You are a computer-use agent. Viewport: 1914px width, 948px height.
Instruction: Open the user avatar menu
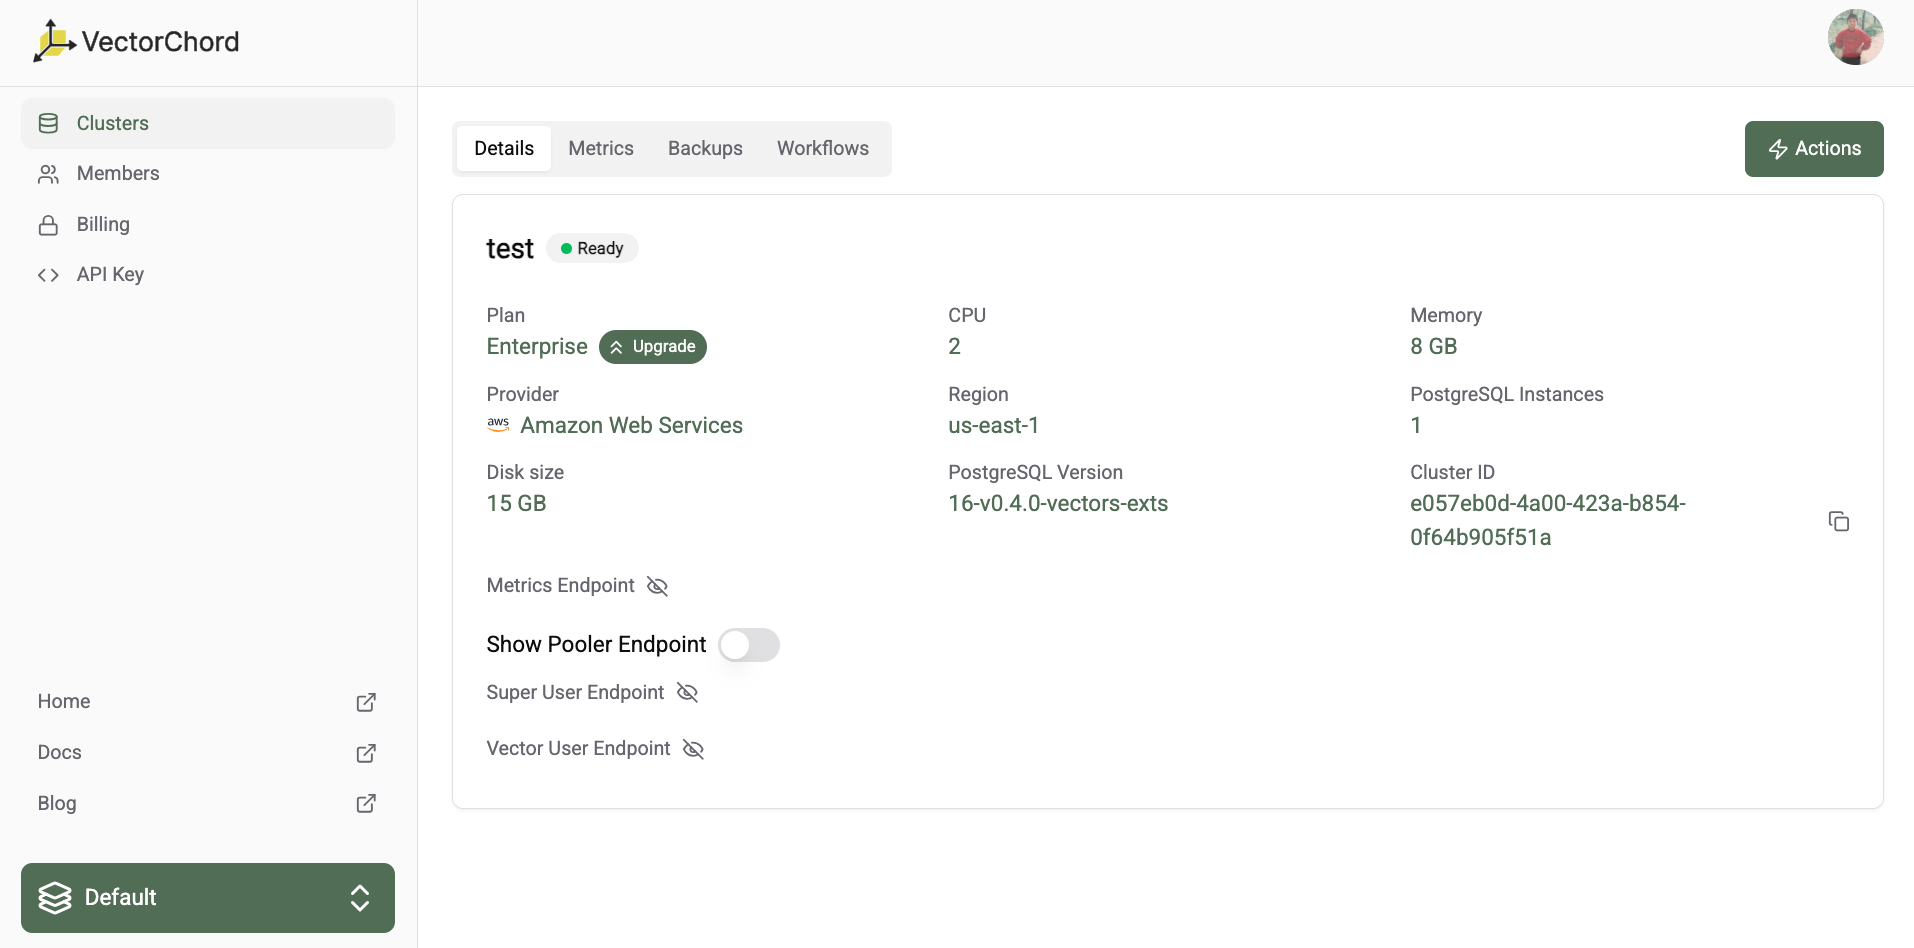[x=1855, y=38]
